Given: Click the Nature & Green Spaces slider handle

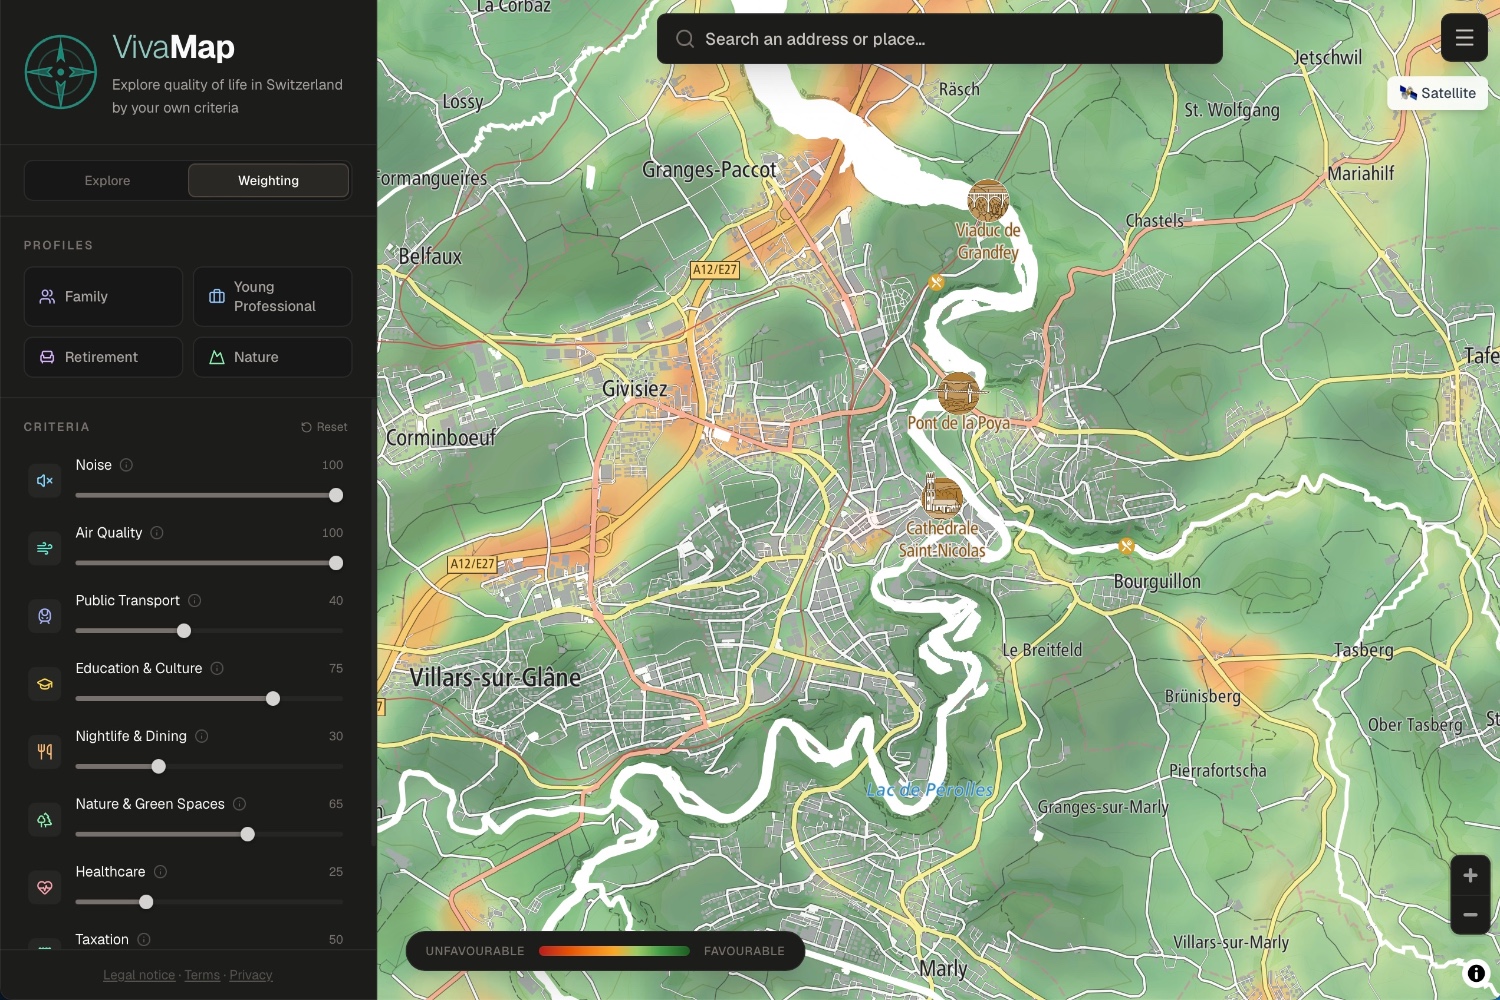Looking at the screenshot, I should pos(248,834).
